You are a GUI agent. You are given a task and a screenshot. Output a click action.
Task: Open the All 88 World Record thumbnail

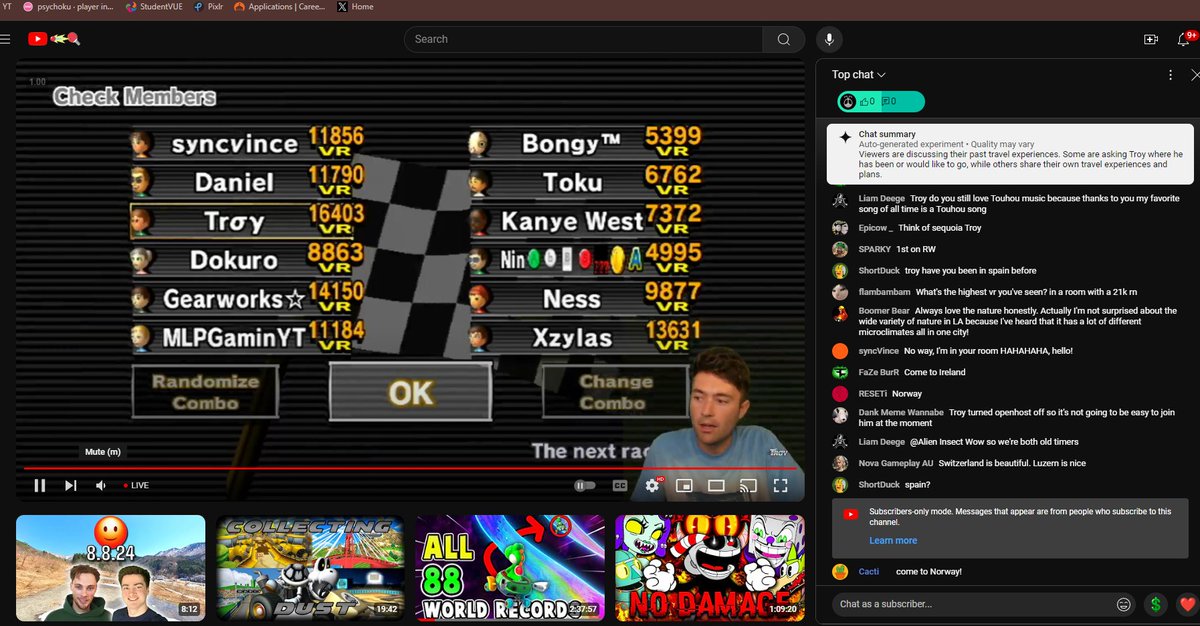point(510,568)
